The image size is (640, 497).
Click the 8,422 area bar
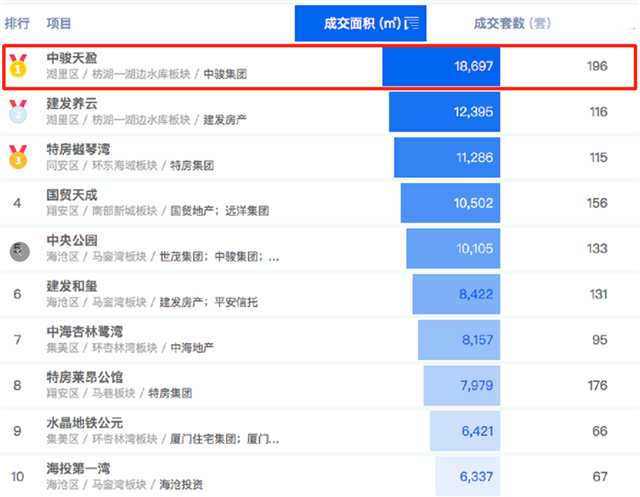click(x=456, y=294)
